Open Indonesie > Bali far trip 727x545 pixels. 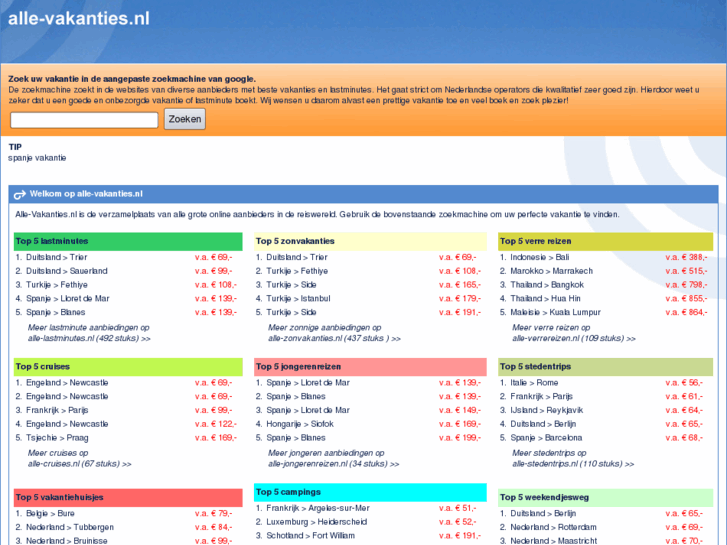(x=540, y=257)
